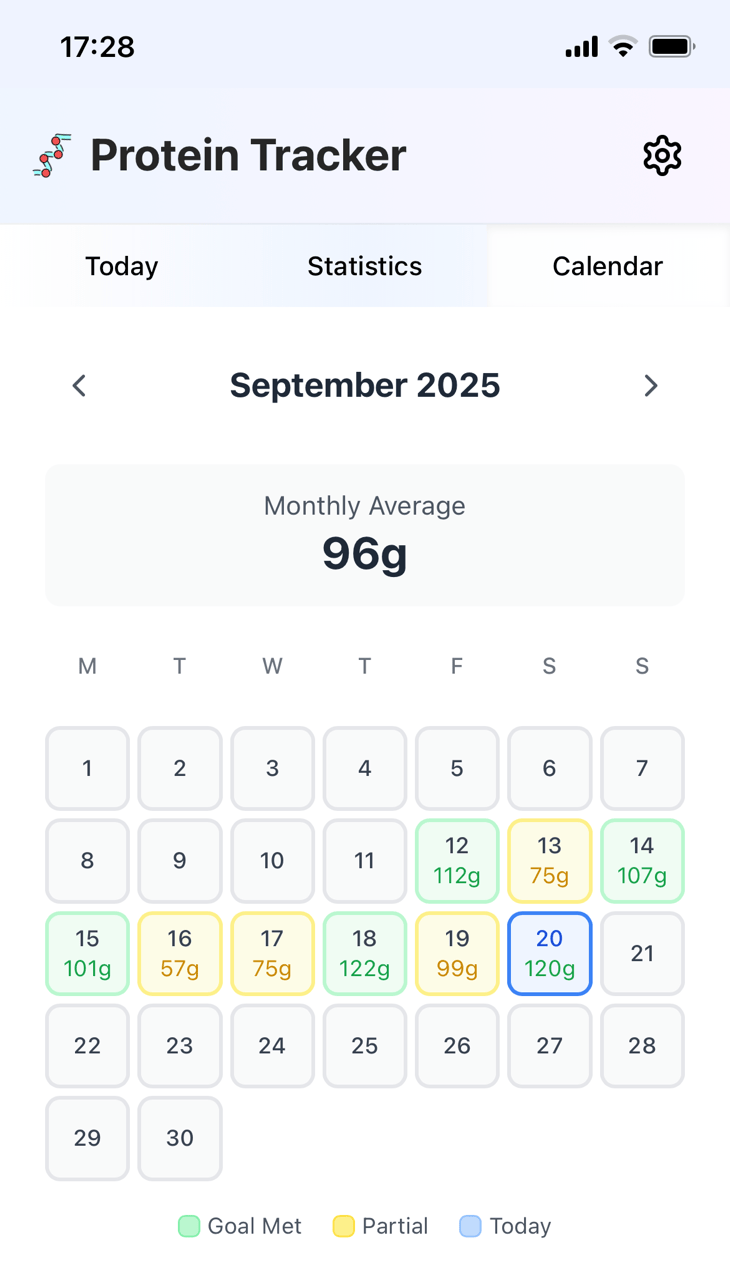Viewport: 730px width, 1280px height.
Task: Open settings via the gear icon
Action: [662, 156]
